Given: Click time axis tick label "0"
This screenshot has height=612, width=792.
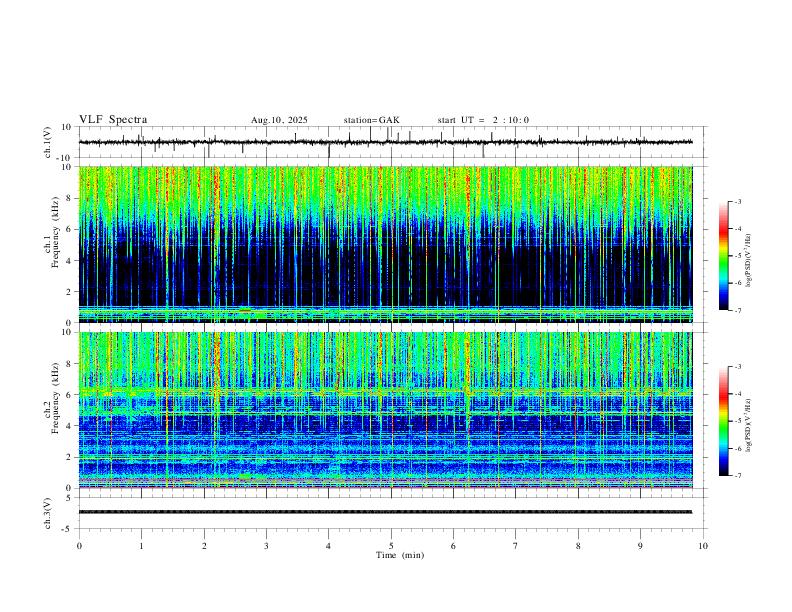Looking at the screenshot, I should click(79, 546).
